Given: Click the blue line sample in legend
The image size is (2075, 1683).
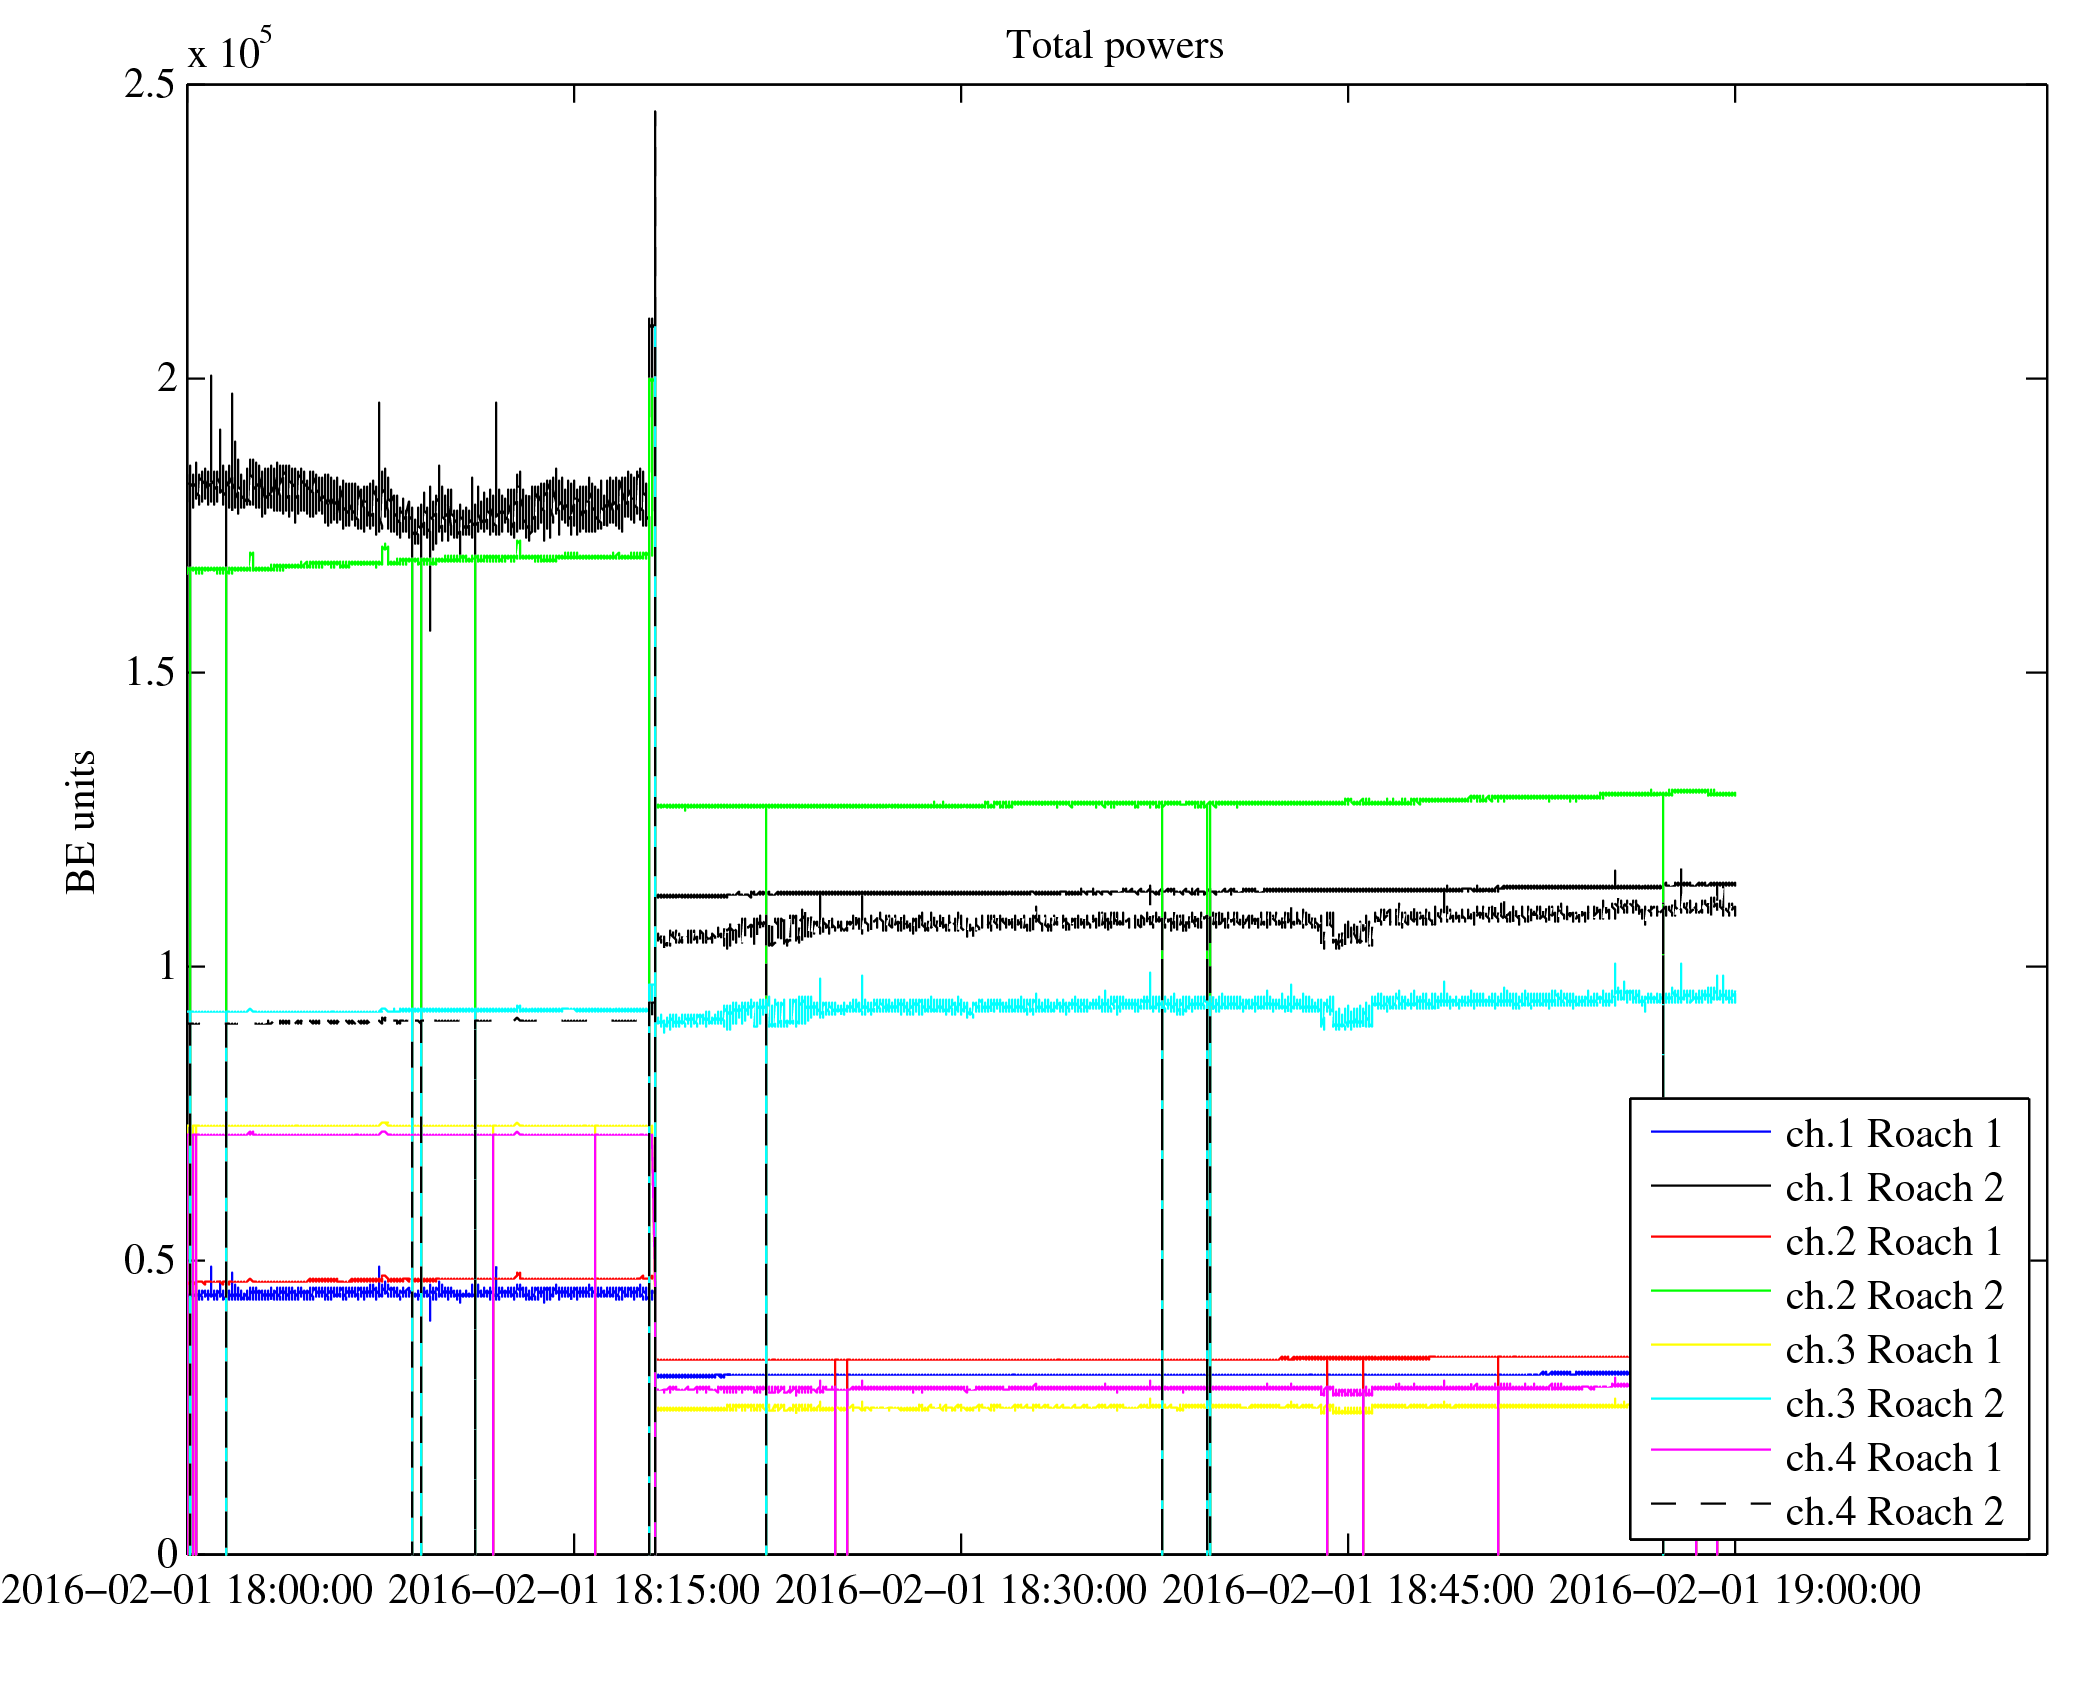Looking at the screenshot, I should 1710,1132.
